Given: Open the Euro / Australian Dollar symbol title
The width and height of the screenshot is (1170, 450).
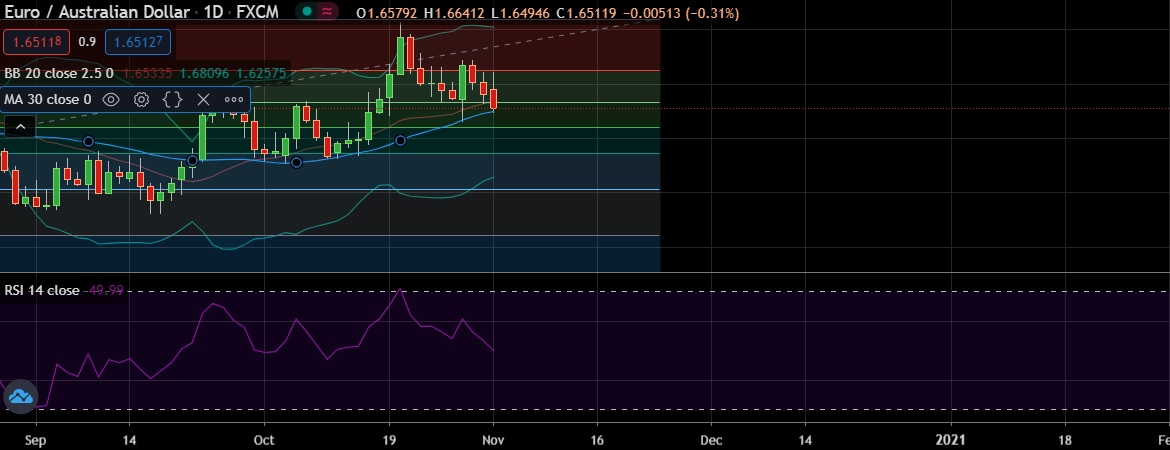Looking at the screenshot, I should (98, 13).
